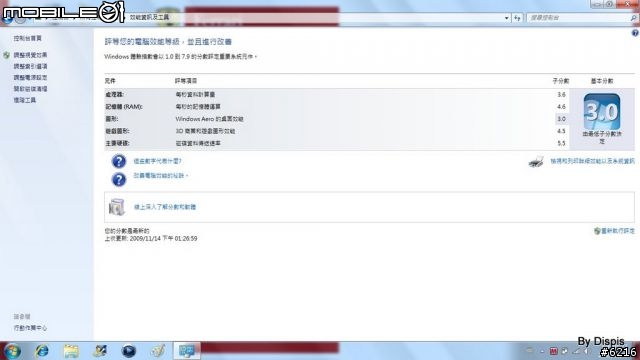Click the 3.0 base score badge
640x360 pixels.
(x=602, y=111)
